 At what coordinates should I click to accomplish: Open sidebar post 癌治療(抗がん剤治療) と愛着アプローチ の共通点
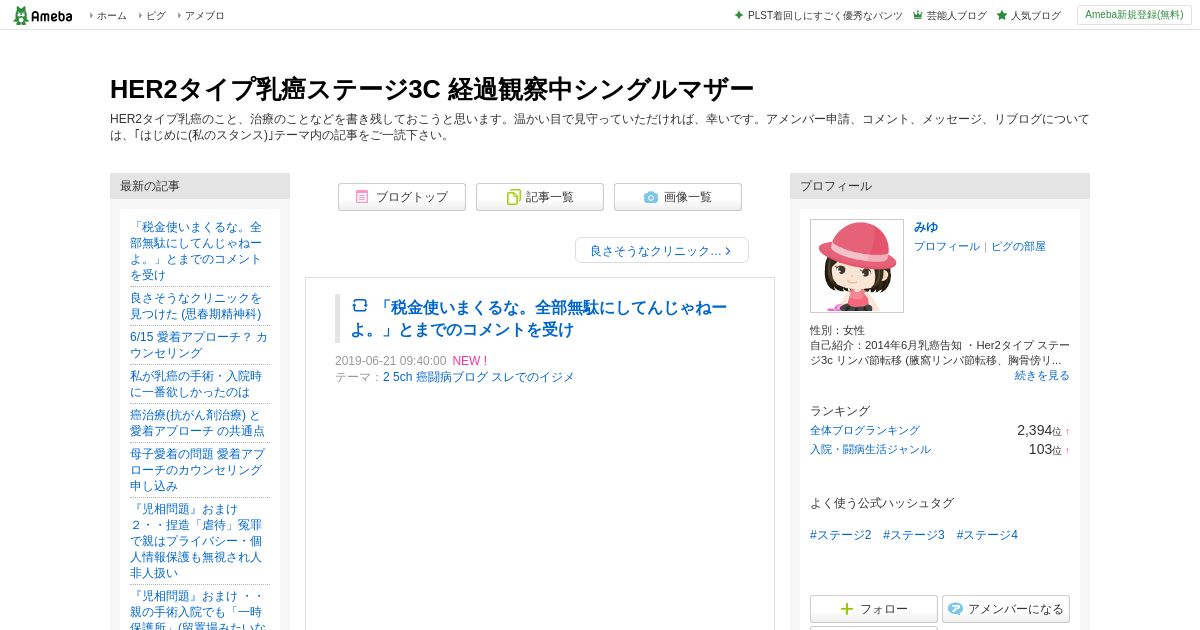click(197, 423)
